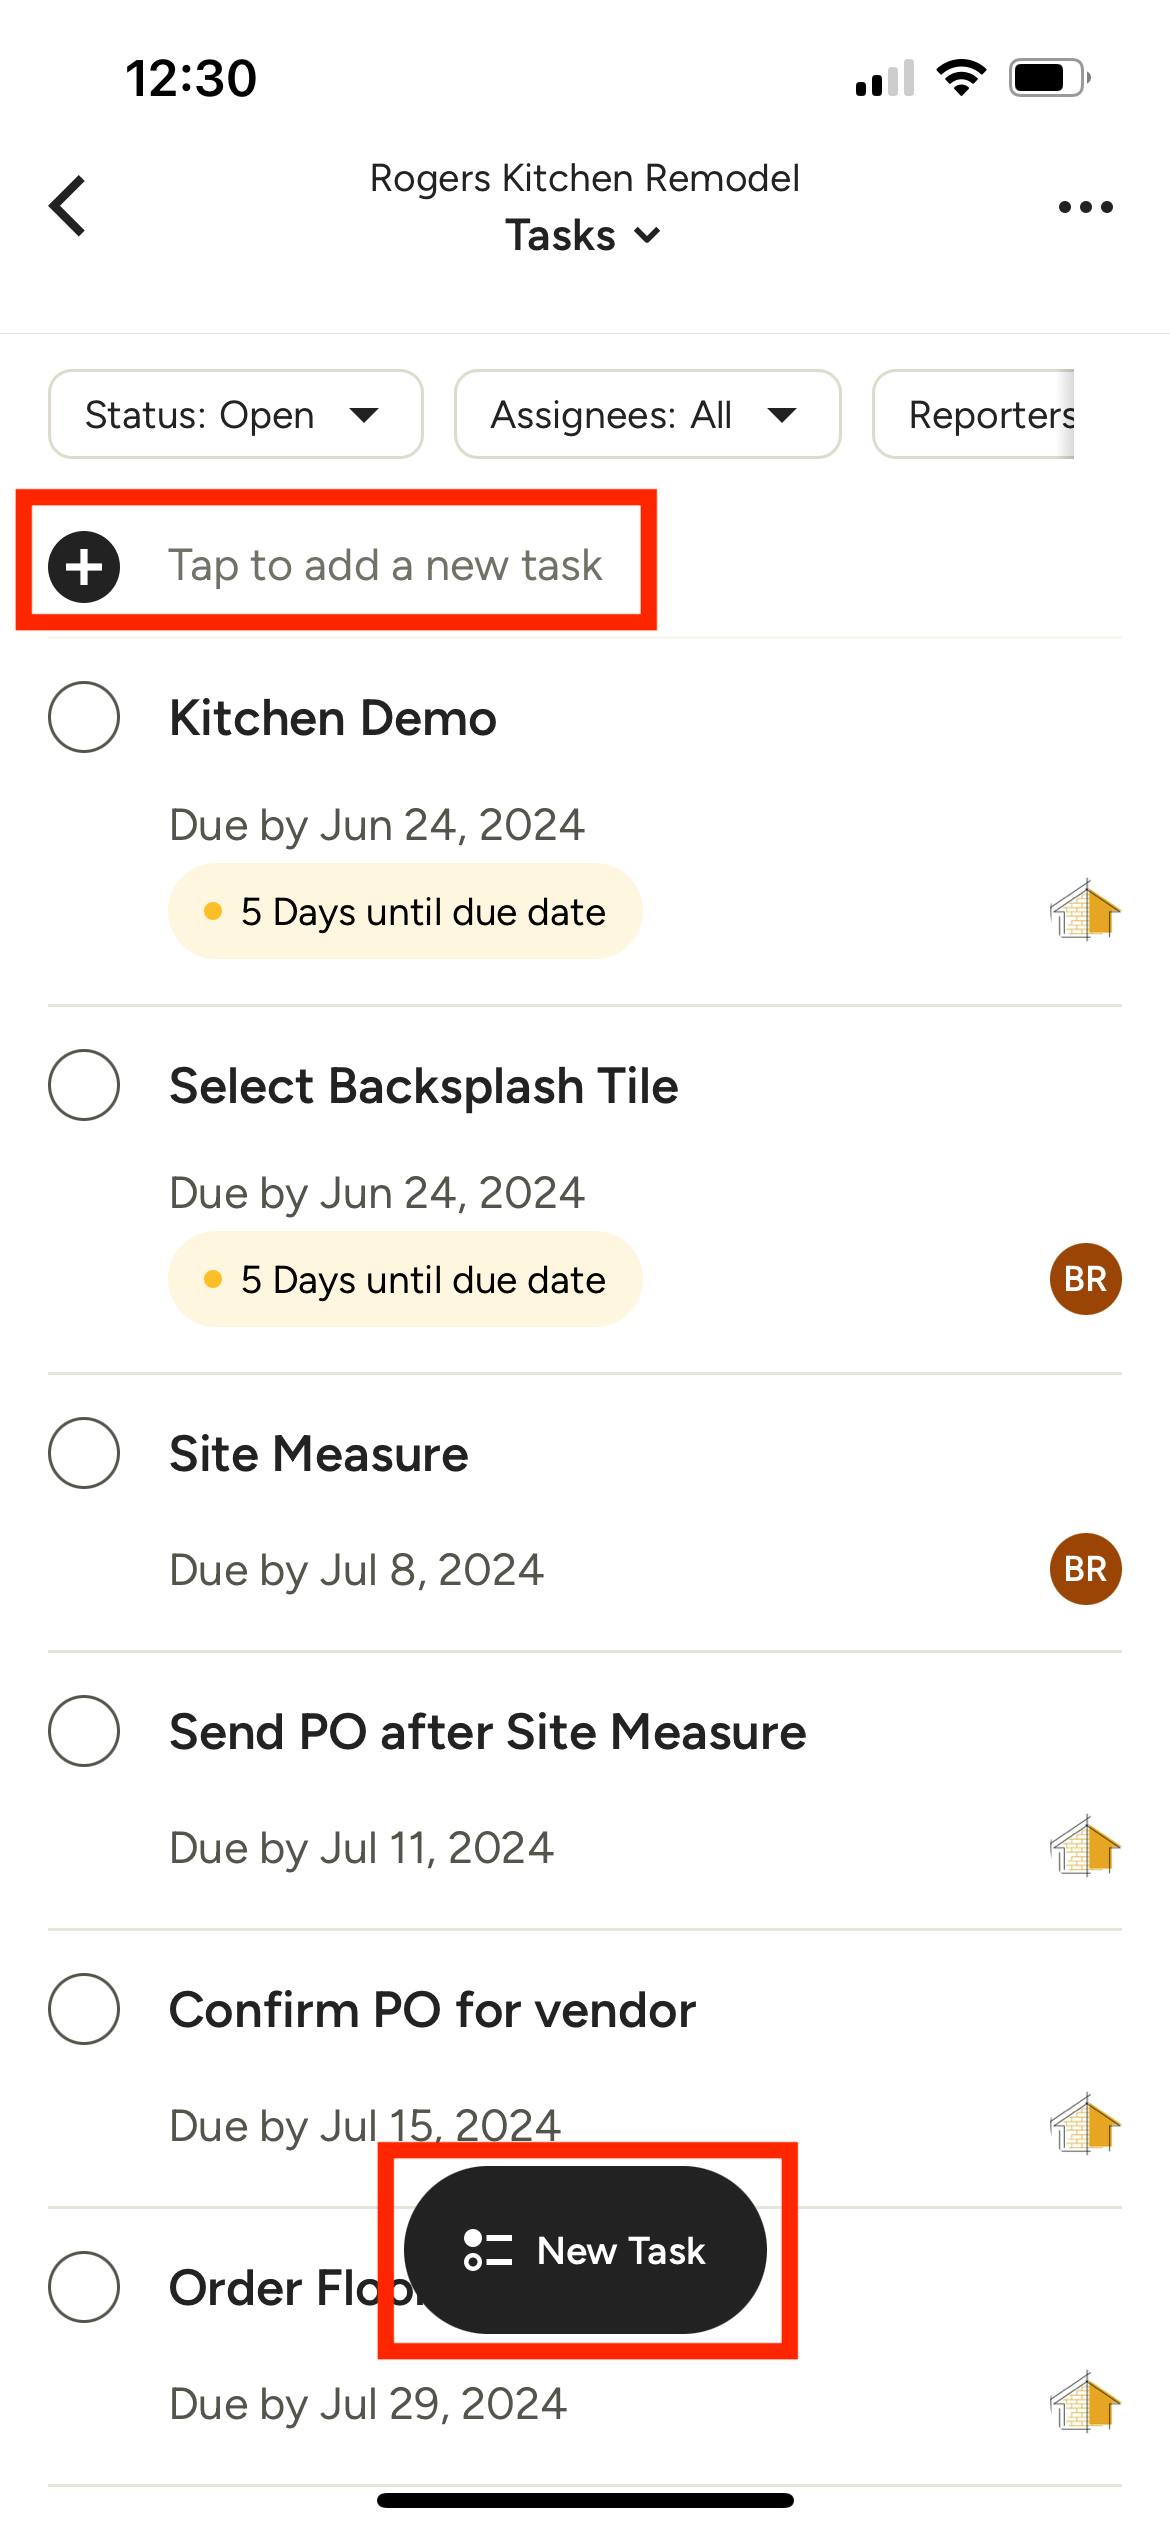Check off Select Backsplash Tile task
This screenshot has height=2532, width=1170.
click(x=84, y=1085)
